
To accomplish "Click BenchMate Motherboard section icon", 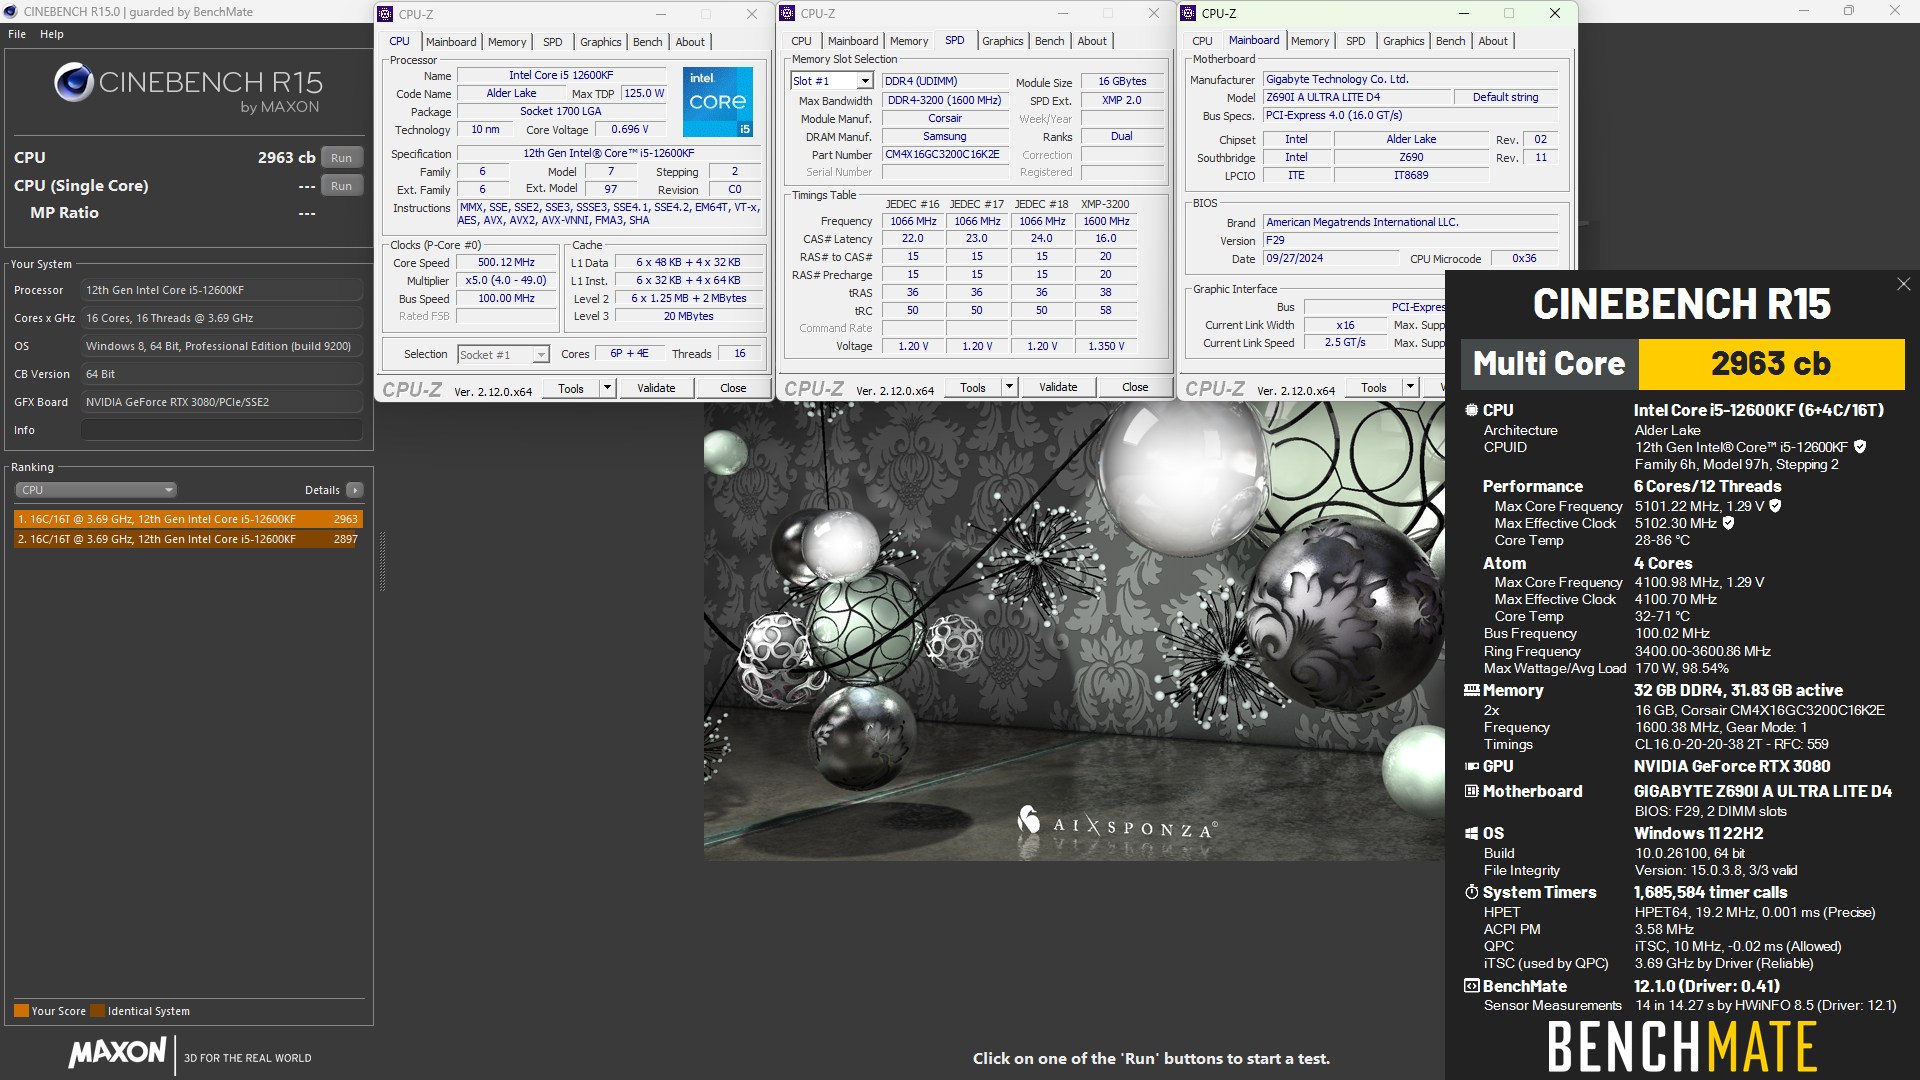I will coord(1471,791).
